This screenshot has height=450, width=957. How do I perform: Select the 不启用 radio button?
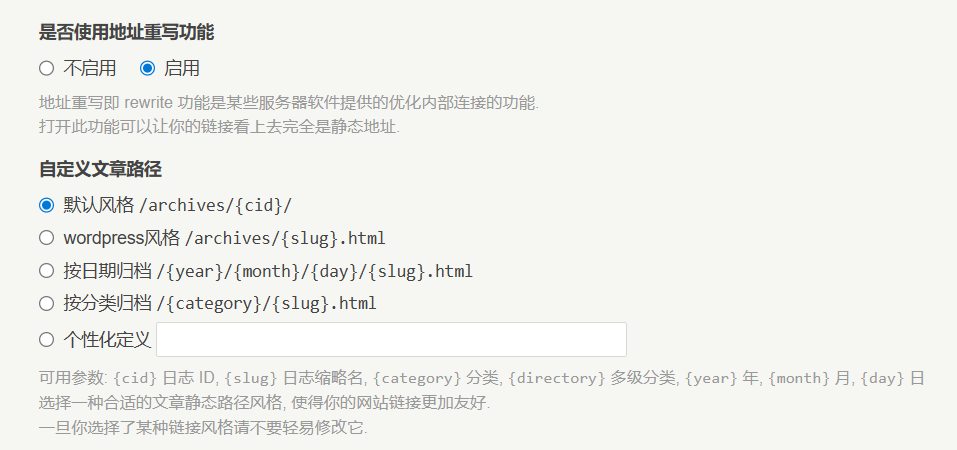pos(46,69)
